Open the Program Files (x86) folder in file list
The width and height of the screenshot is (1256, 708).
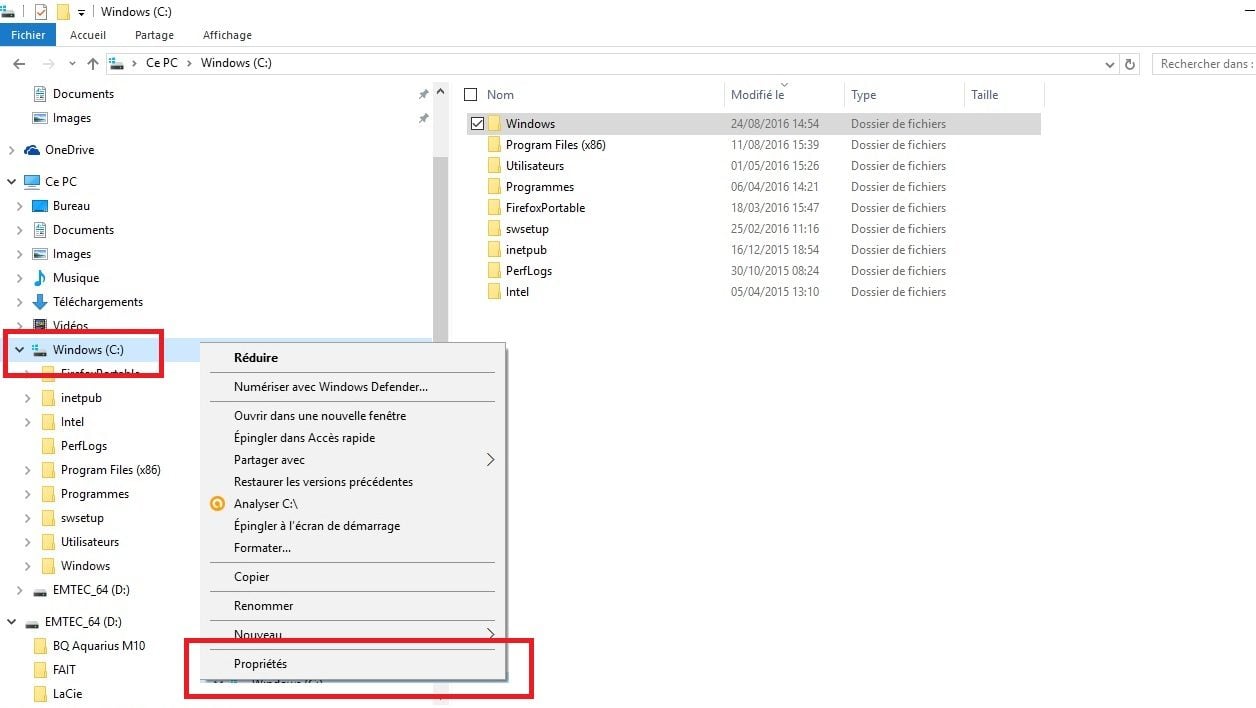555,145
